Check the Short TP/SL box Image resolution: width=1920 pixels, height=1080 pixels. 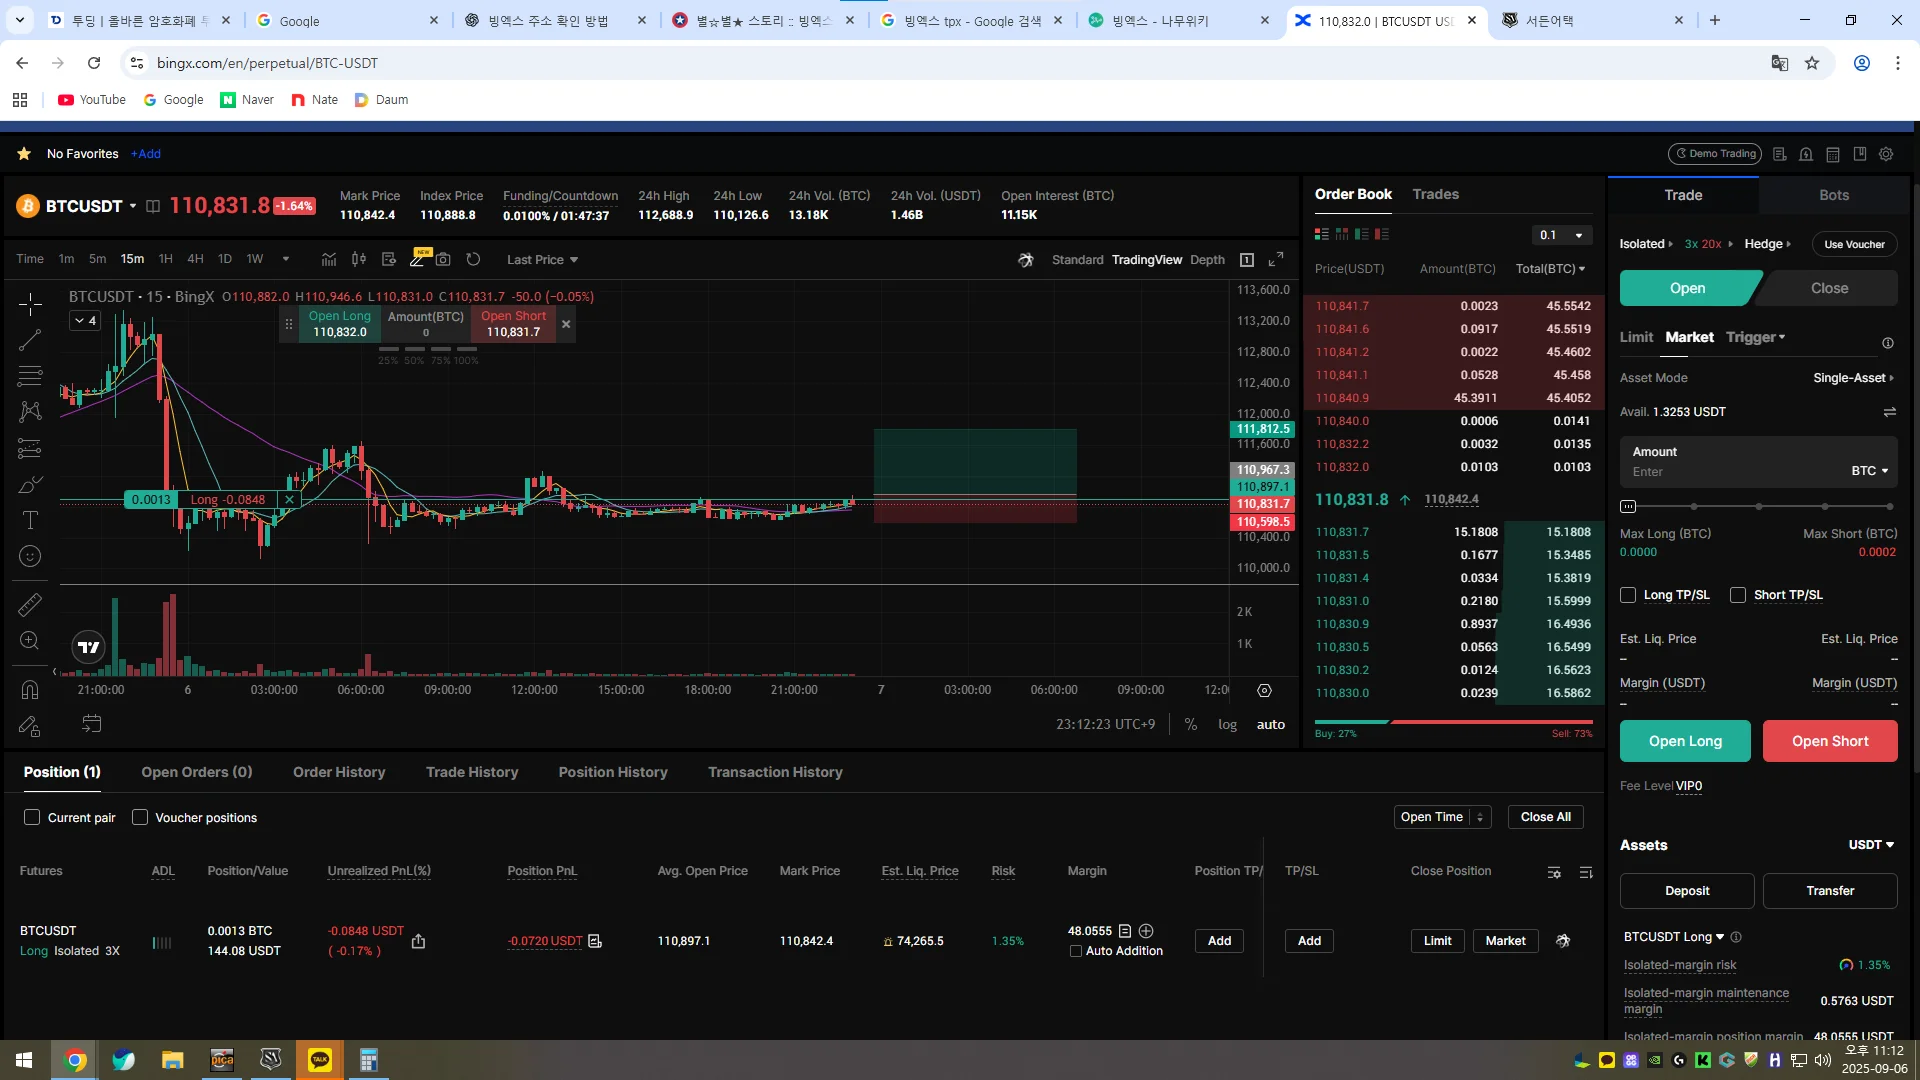pyautogui.click(x=1738, y=595)
